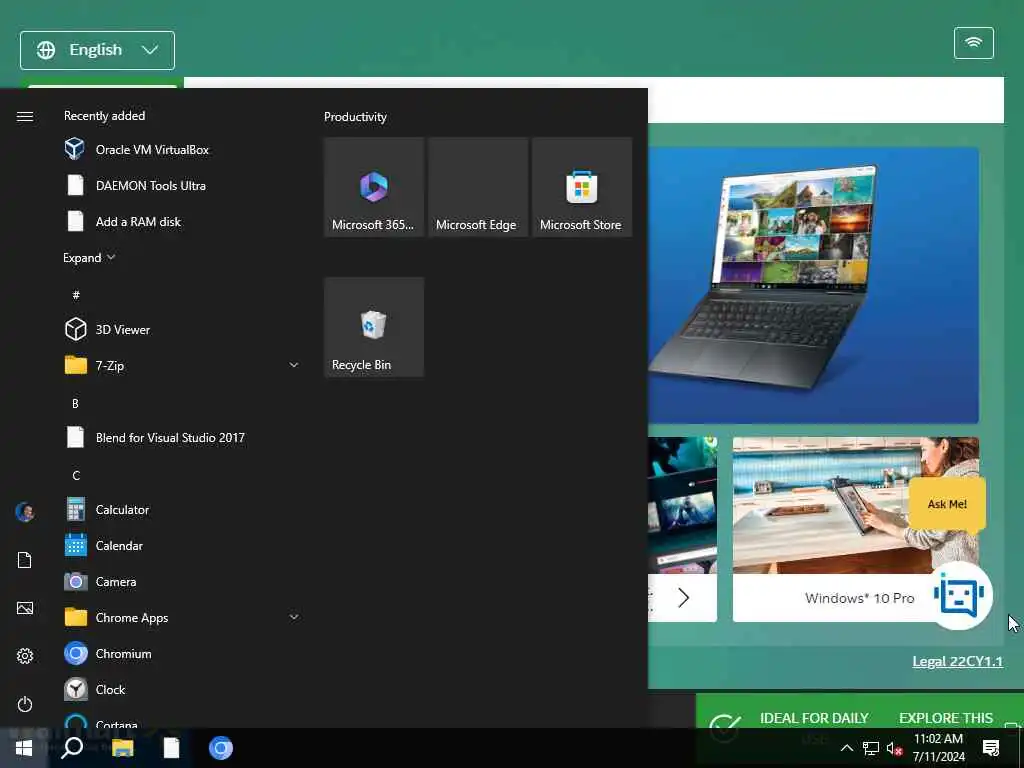This screenshot has height=768, width=1024.
Task: Open the Action Center notifications icon
Action: [991, 748]
